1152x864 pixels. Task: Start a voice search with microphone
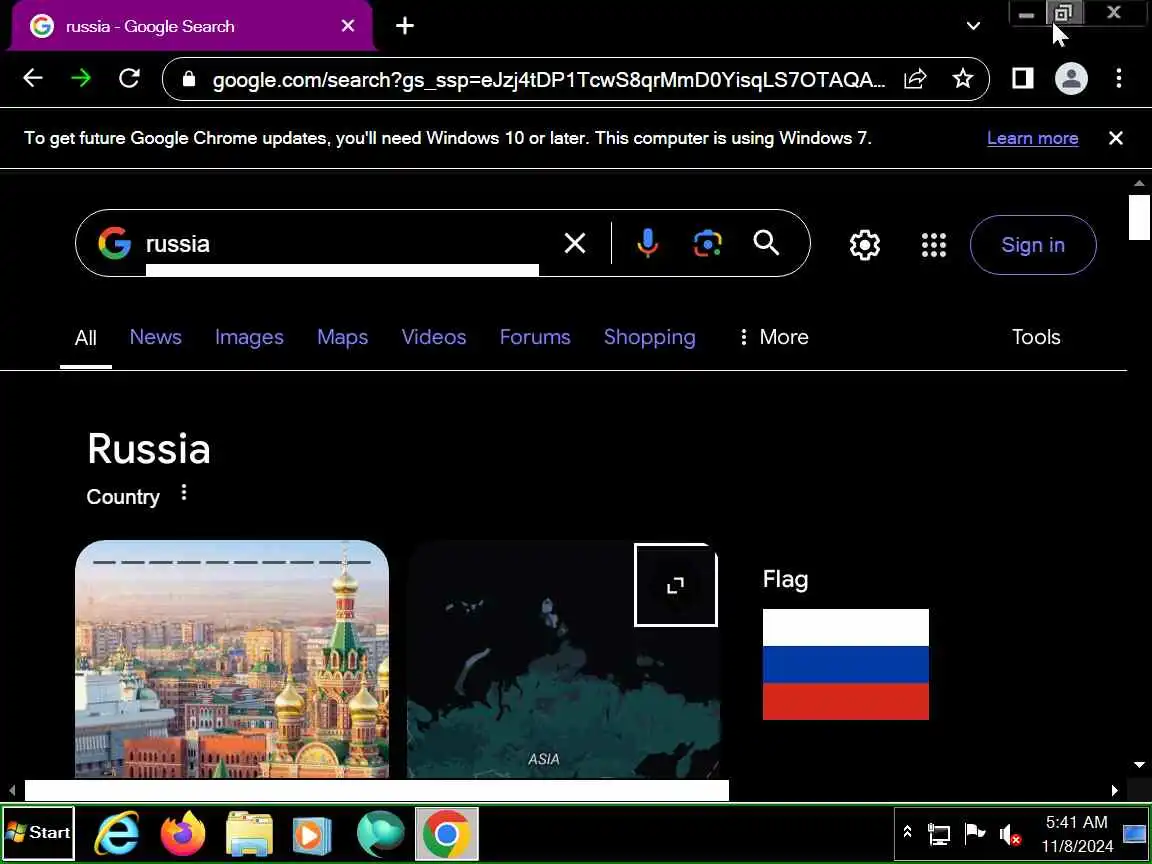(x=647, y=243)
